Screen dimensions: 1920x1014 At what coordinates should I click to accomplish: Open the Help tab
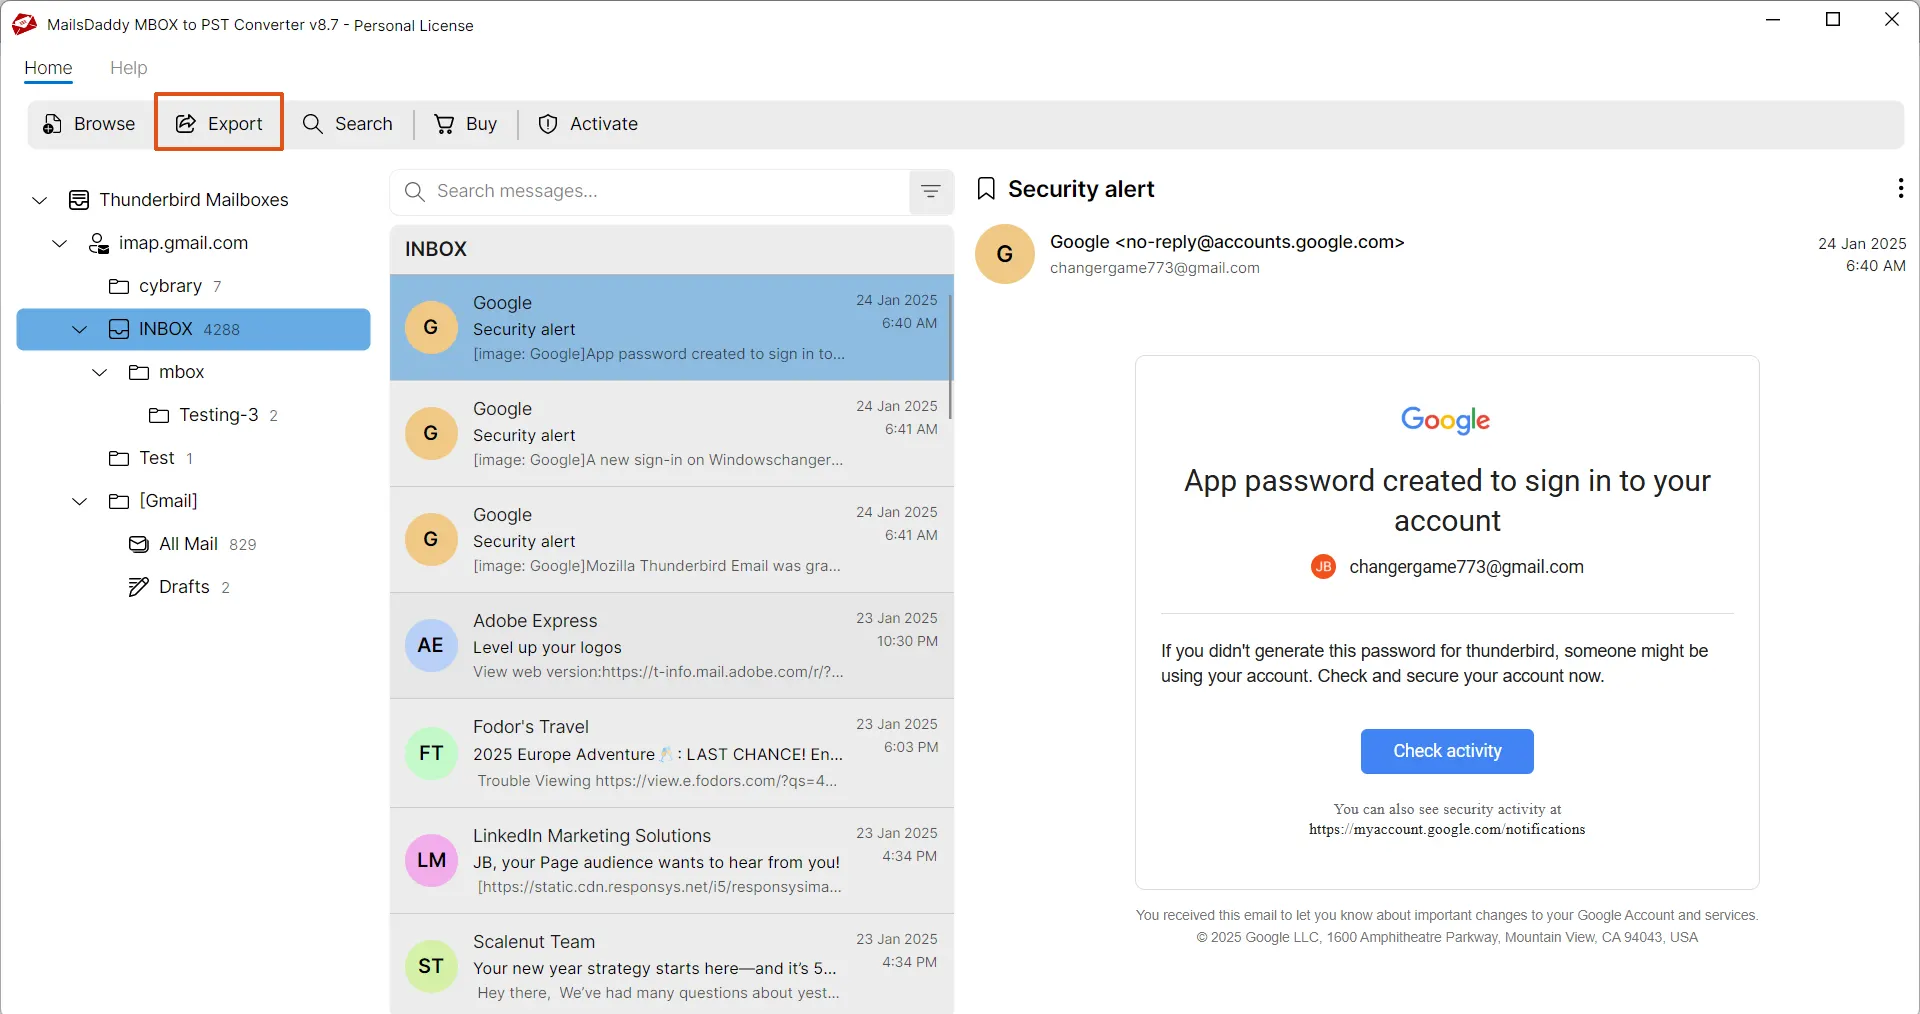coord(128,68)
